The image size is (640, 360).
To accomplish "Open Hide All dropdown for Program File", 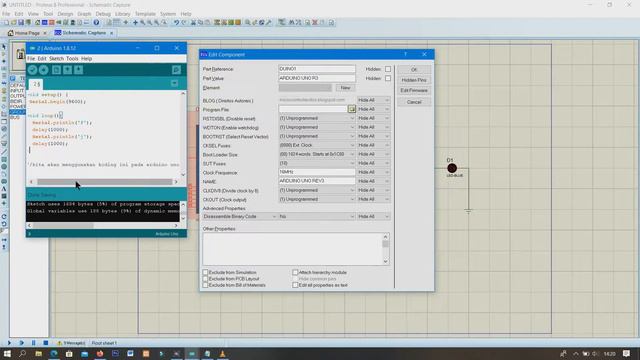I will [x=373, y=109].
